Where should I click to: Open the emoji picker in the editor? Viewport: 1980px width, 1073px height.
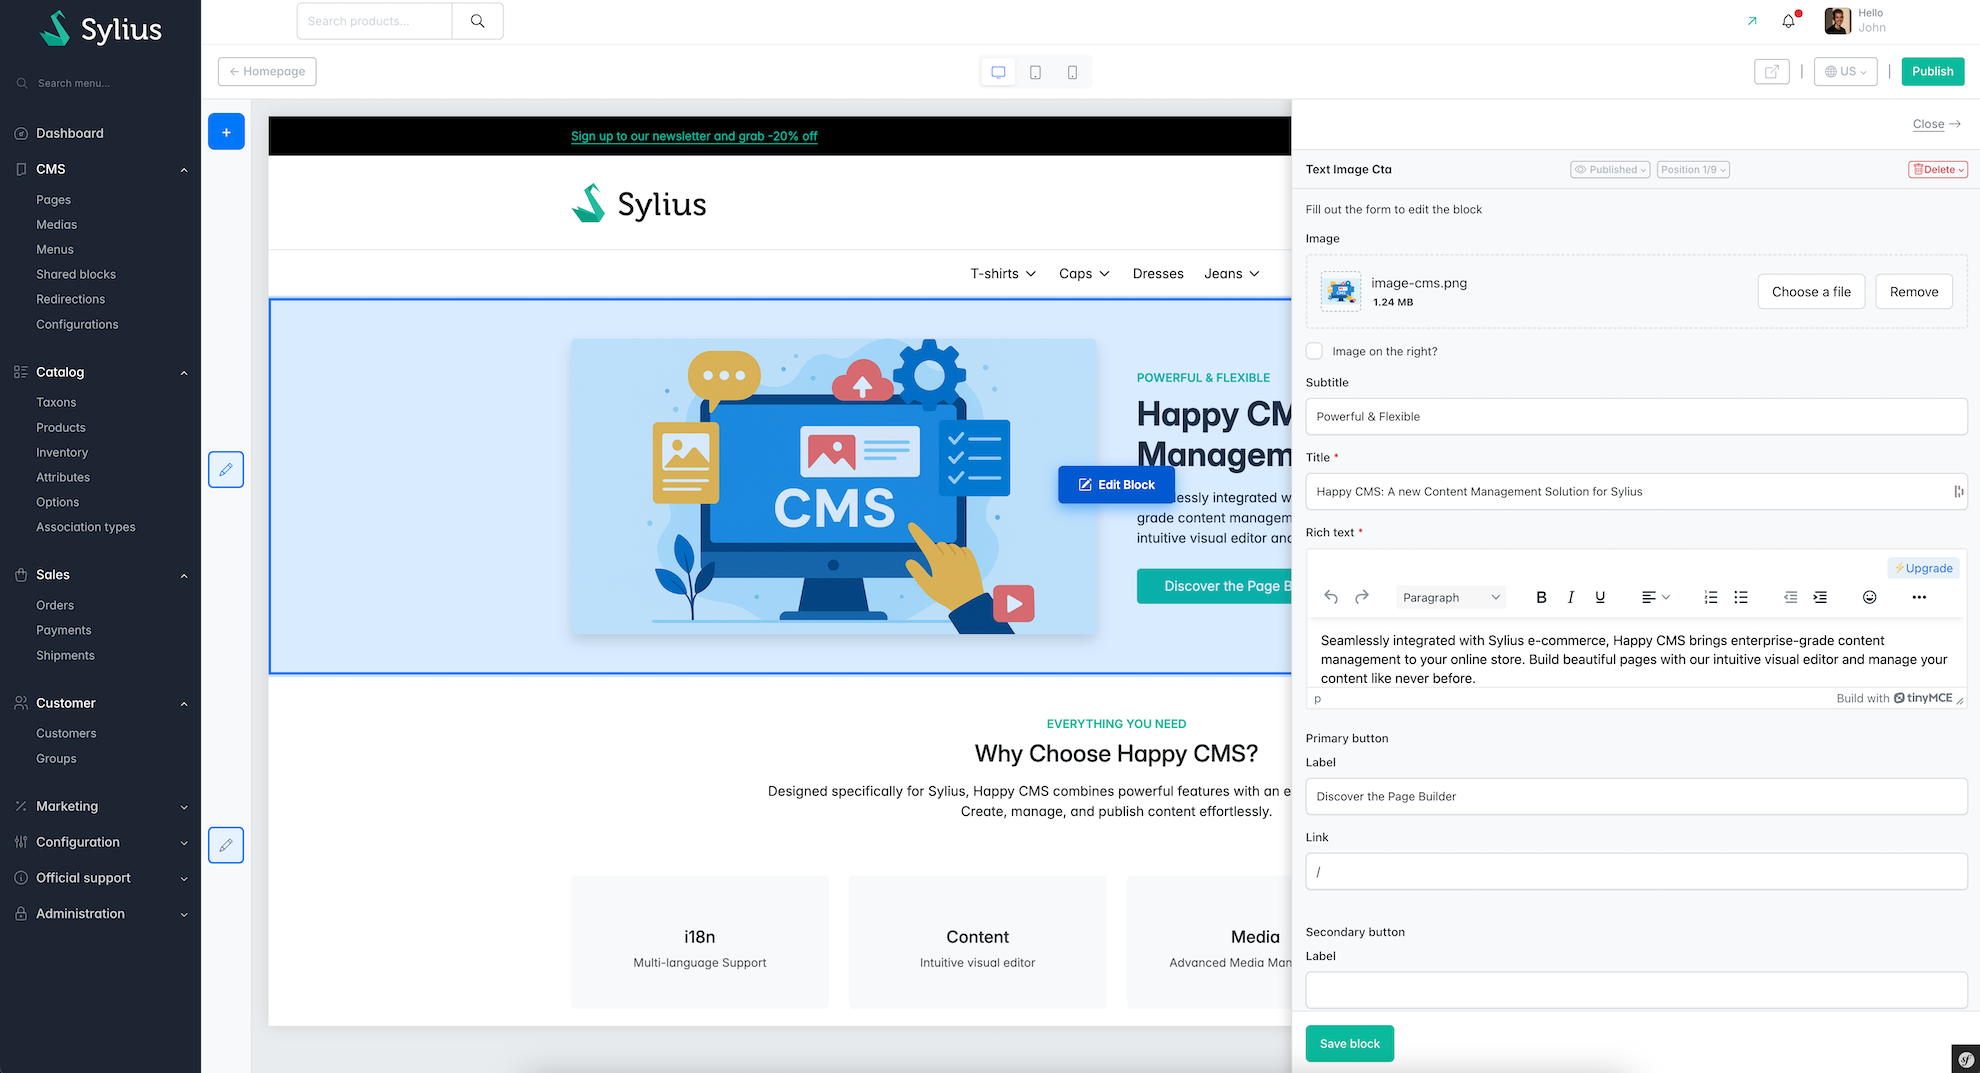[1869, 597]
